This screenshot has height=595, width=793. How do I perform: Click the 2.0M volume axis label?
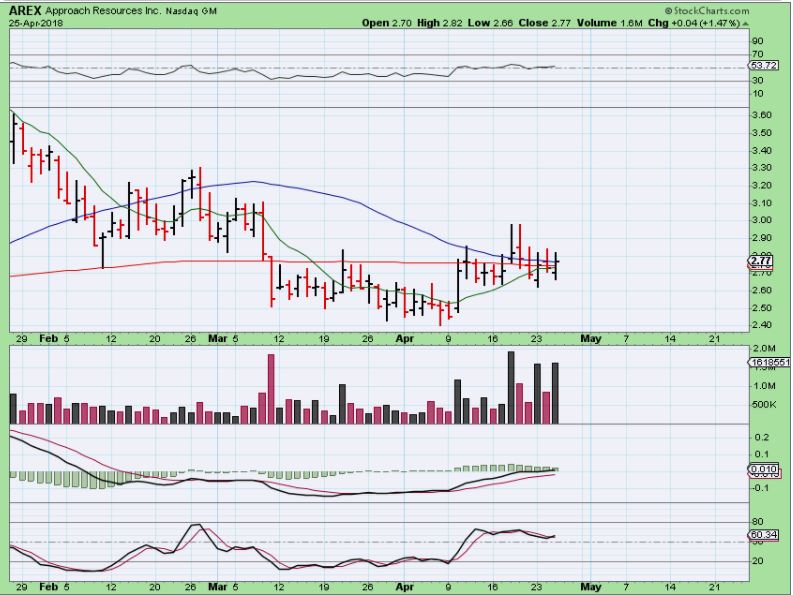click(x=764, y=349)
